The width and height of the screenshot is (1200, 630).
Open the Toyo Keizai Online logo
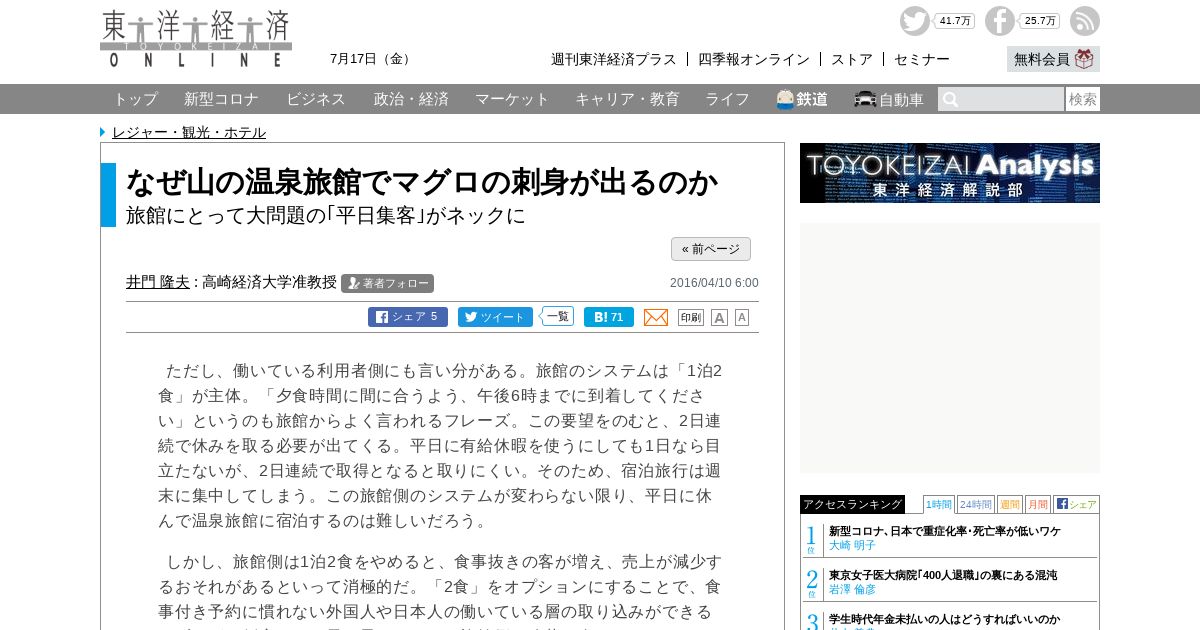(196, 38)
